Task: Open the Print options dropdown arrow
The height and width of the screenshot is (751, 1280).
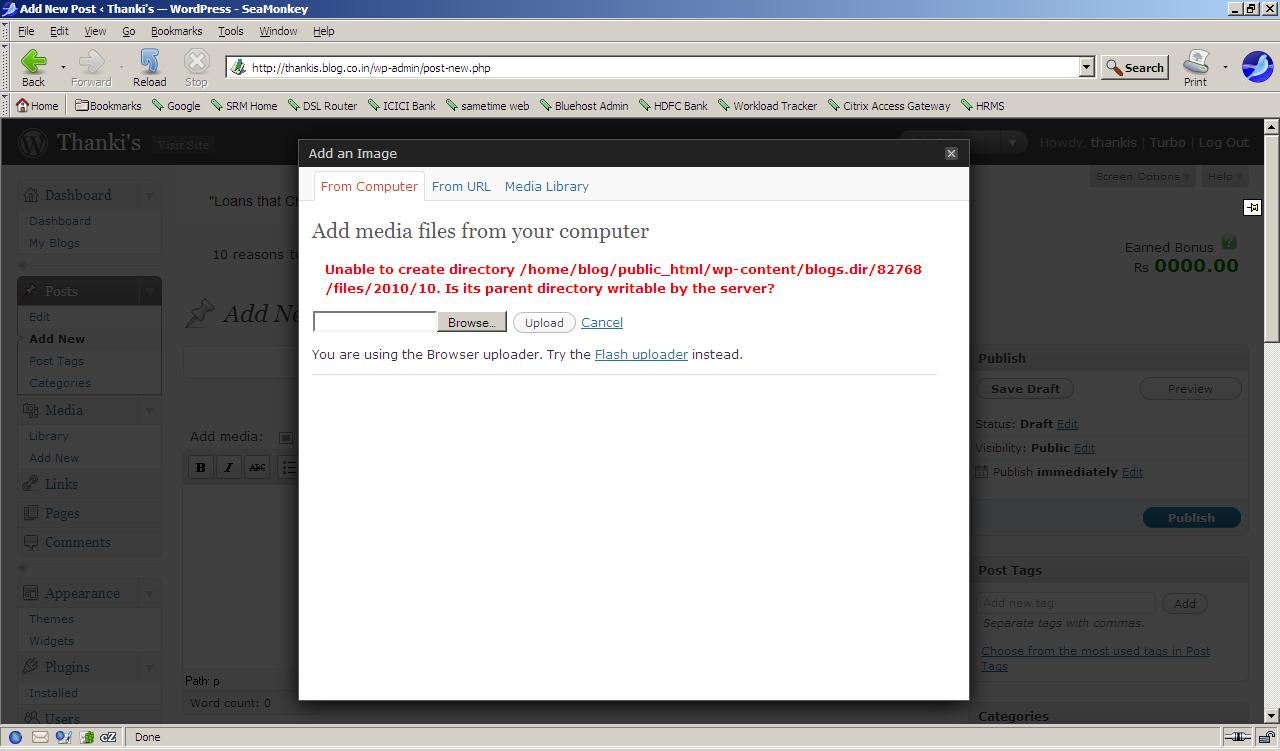Action: click(x=1225, y=67)
